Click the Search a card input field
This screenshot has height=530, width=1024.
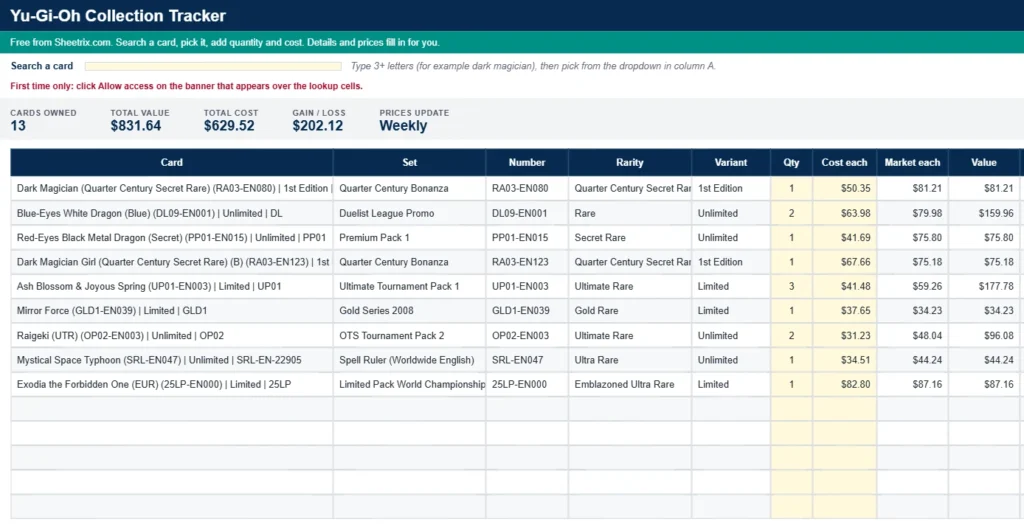[x=213, y=66]
